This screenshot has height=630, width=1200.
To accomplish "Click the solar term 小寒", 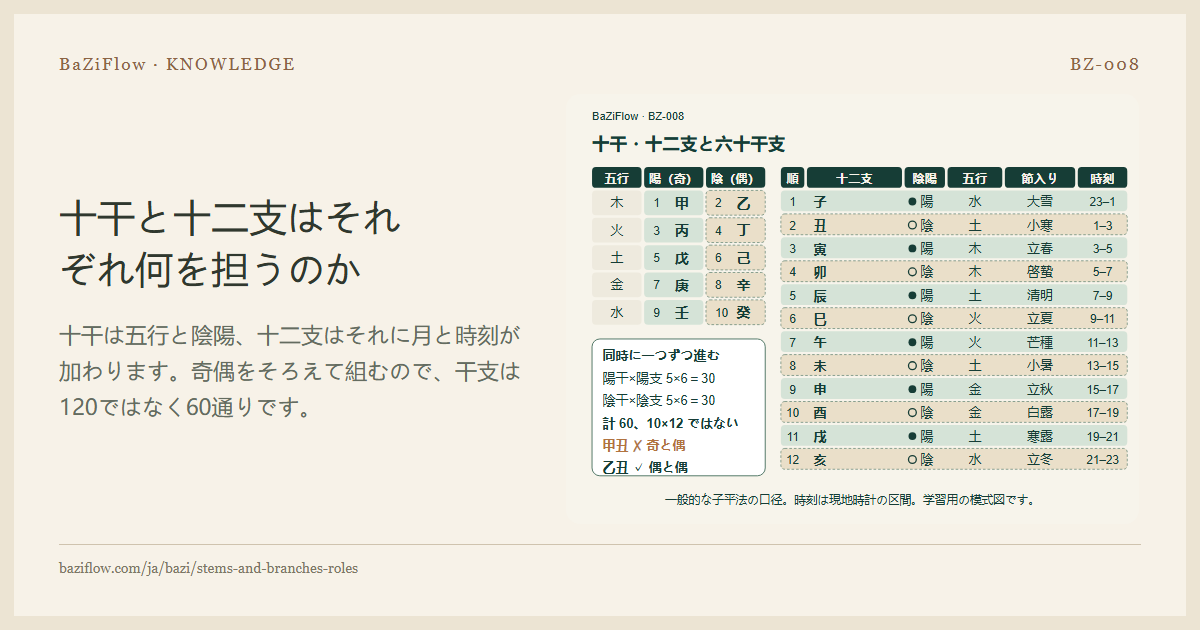I will point(1040,225).
